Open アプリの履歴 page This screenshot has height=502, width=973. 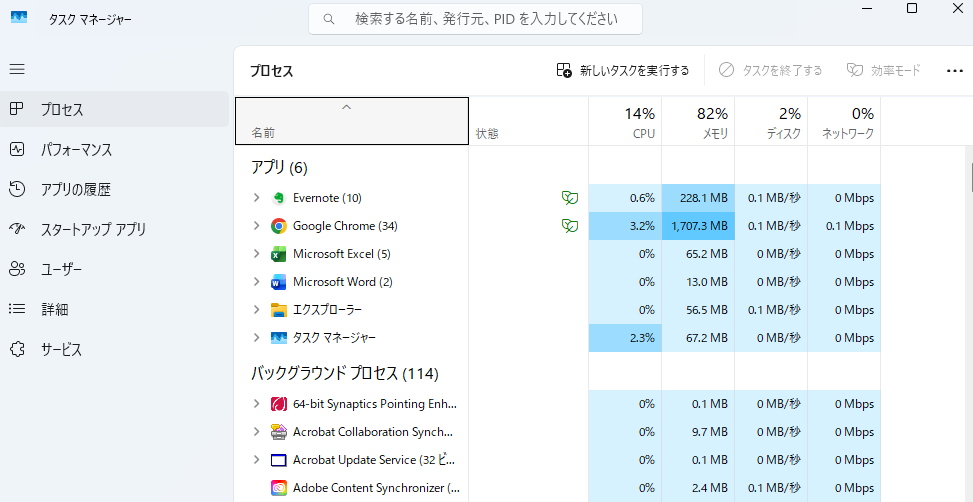(115, 189)
